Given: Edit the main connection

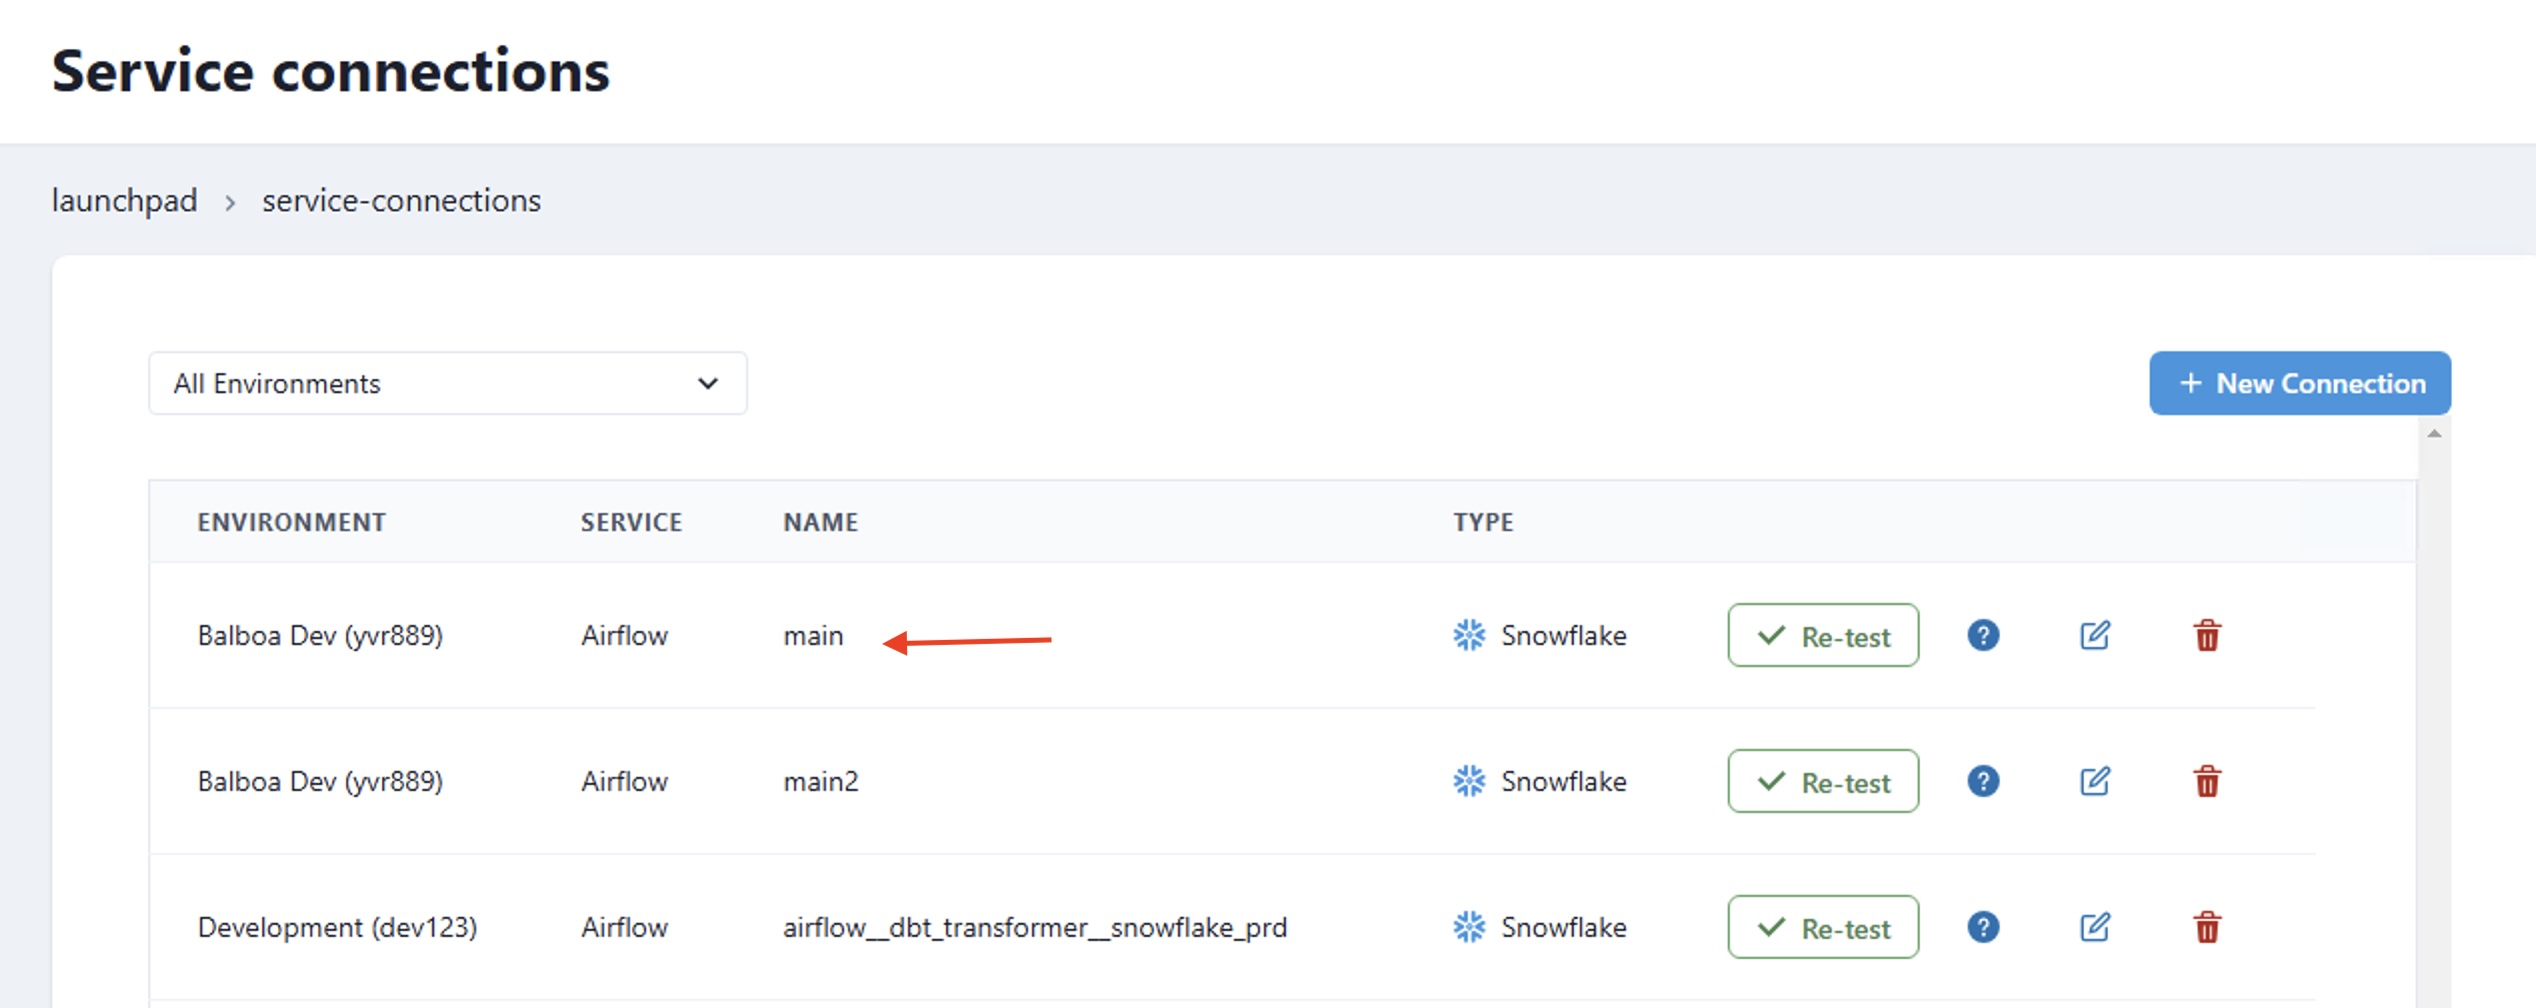Looking at the screenshot, I should pyautogui.click(x=2094, y=635).
